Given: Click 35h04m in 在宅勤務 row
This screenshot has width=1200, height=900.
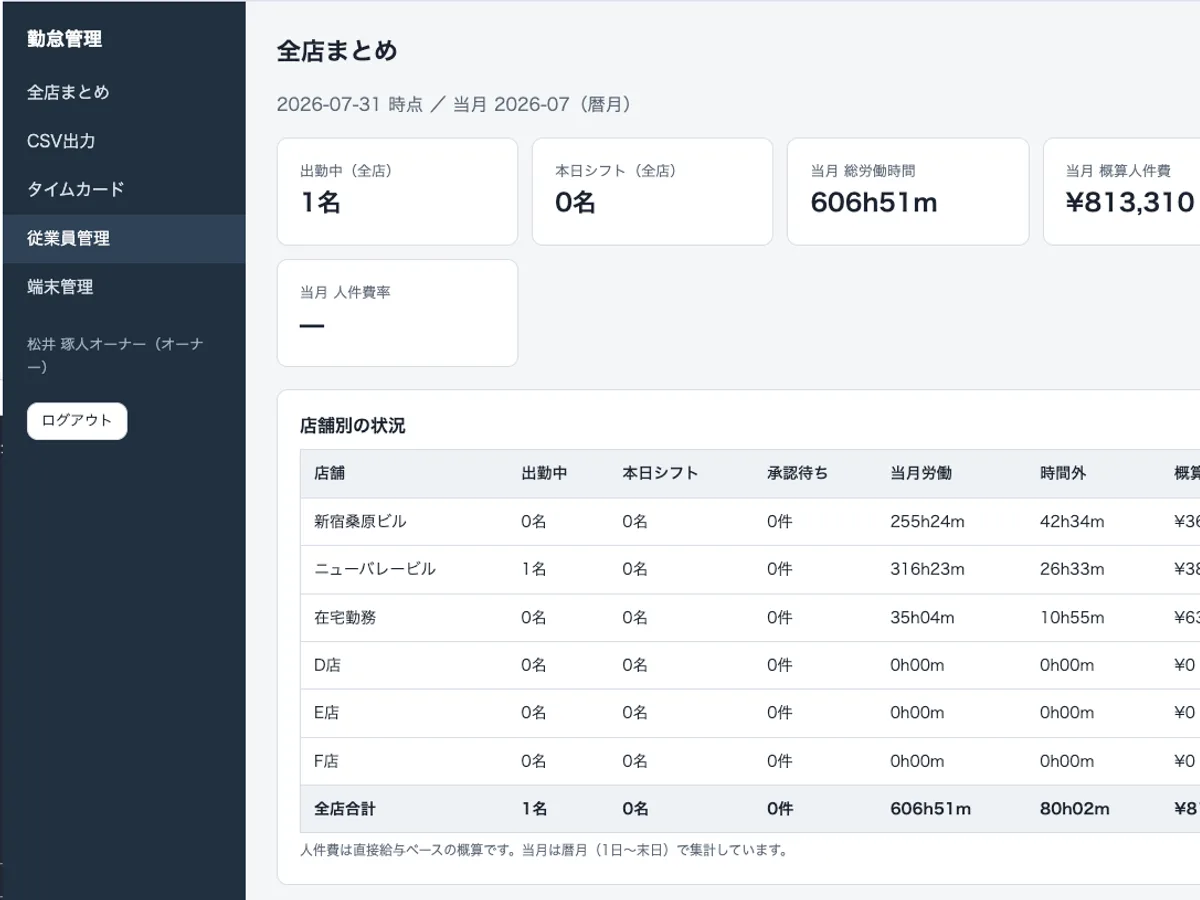Looking at the screenshot, I should point(922,618).
